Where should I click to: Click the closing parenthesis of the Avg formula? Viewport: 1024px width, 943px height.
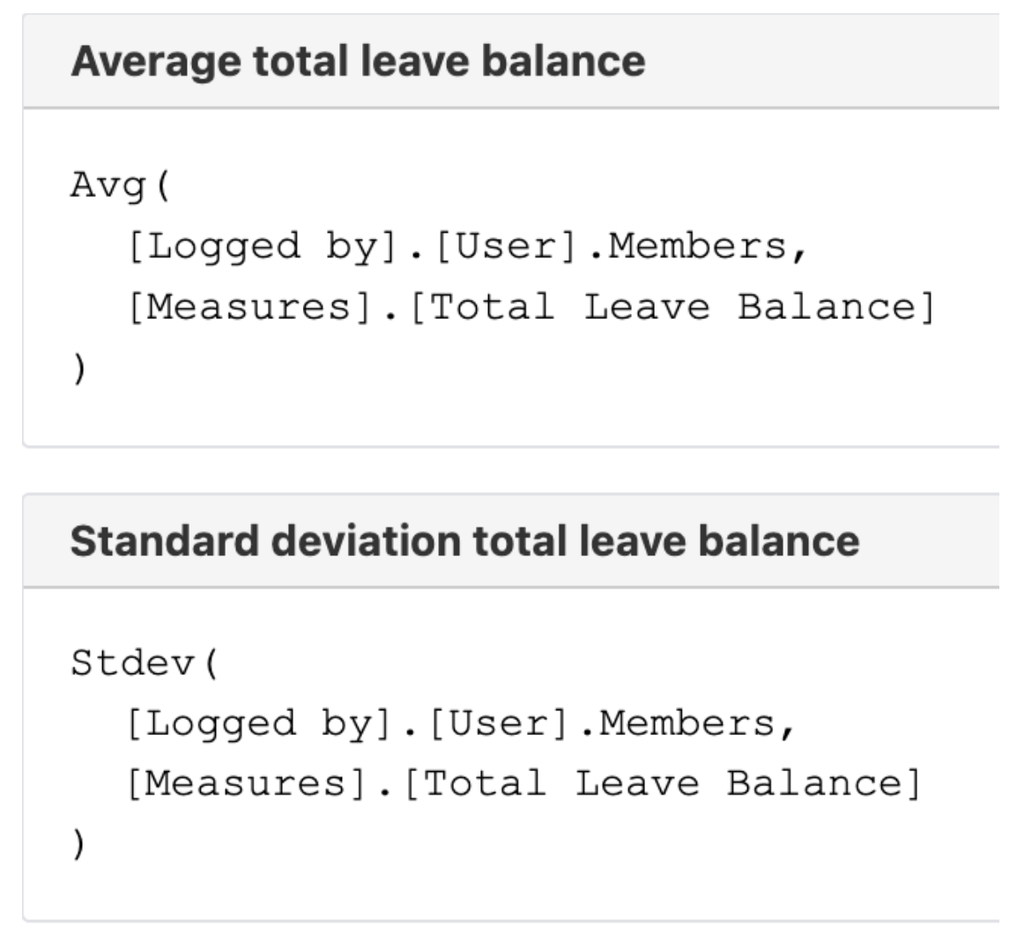(x=78, y=369)
